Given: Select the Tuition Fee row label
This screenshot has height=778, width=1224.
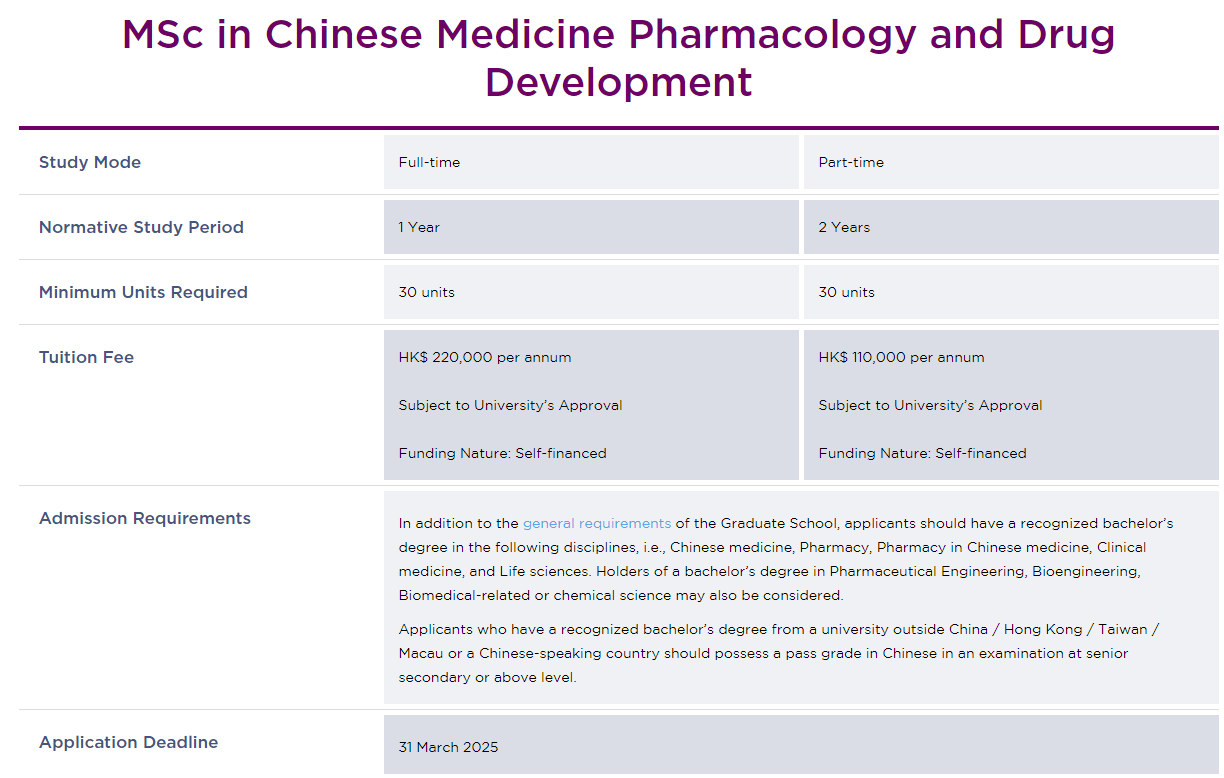Looking at the screenshot, I should [86, 357].
